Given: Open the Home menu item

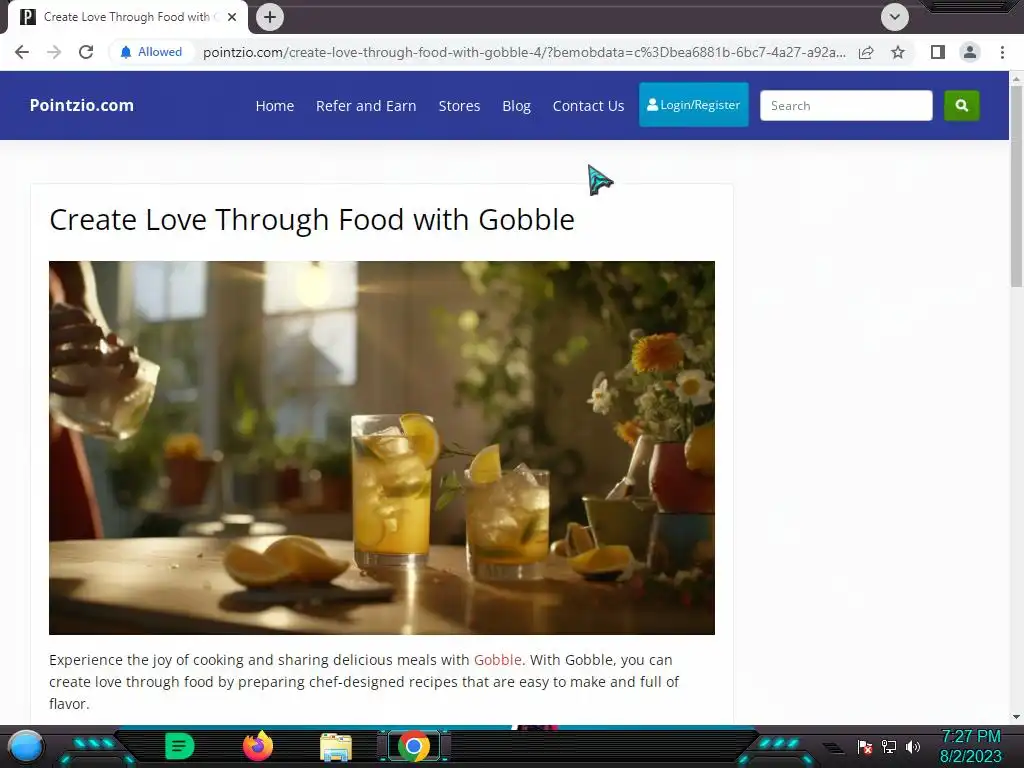Looking at the screenshot, I should [x=275, y=106].
